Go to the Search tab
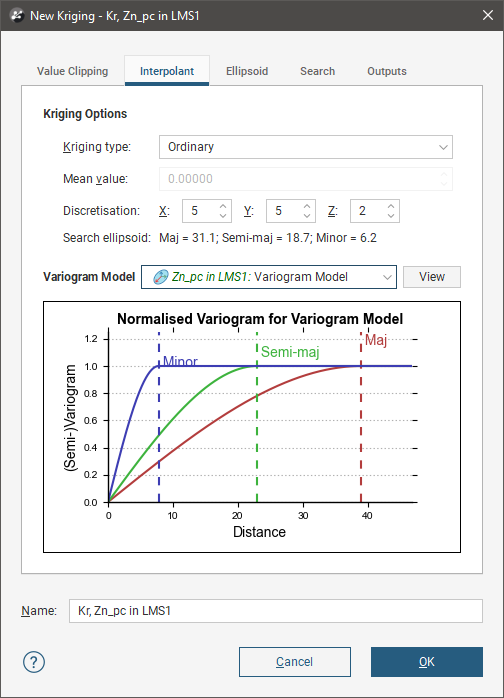The image size is (504, 698). coord(317,71)
